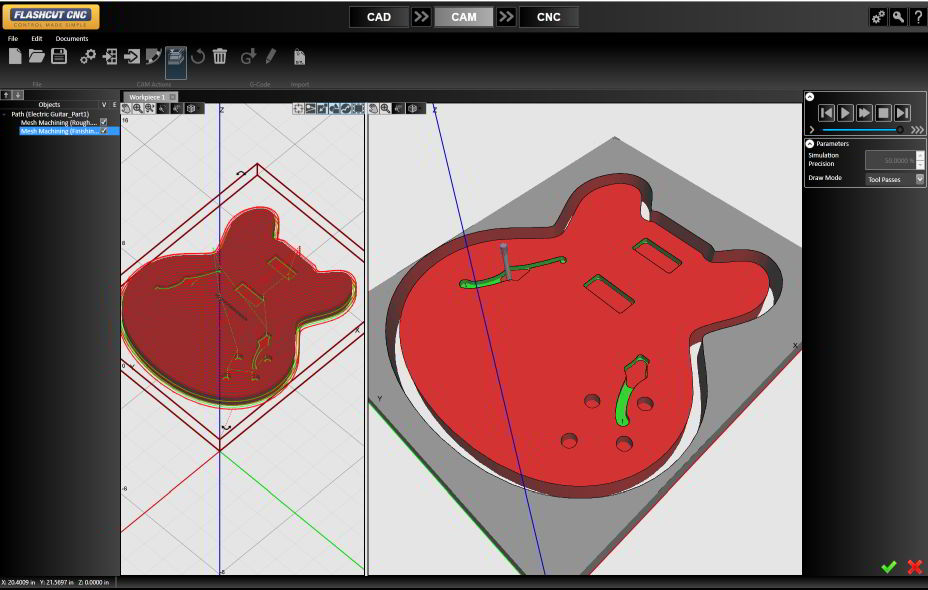Click the zoom-to-fit magnifier in left viewport
The width and height of the screenshot is (928, 590).
pos(150,108)
